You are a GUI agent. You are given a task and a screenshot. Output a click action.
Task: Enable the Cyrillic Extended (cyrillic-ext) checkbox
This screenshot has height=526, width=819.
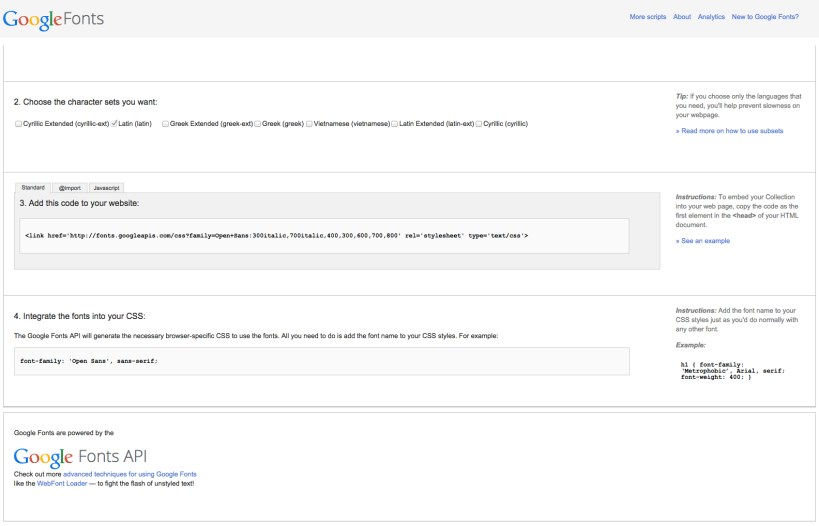18,124
